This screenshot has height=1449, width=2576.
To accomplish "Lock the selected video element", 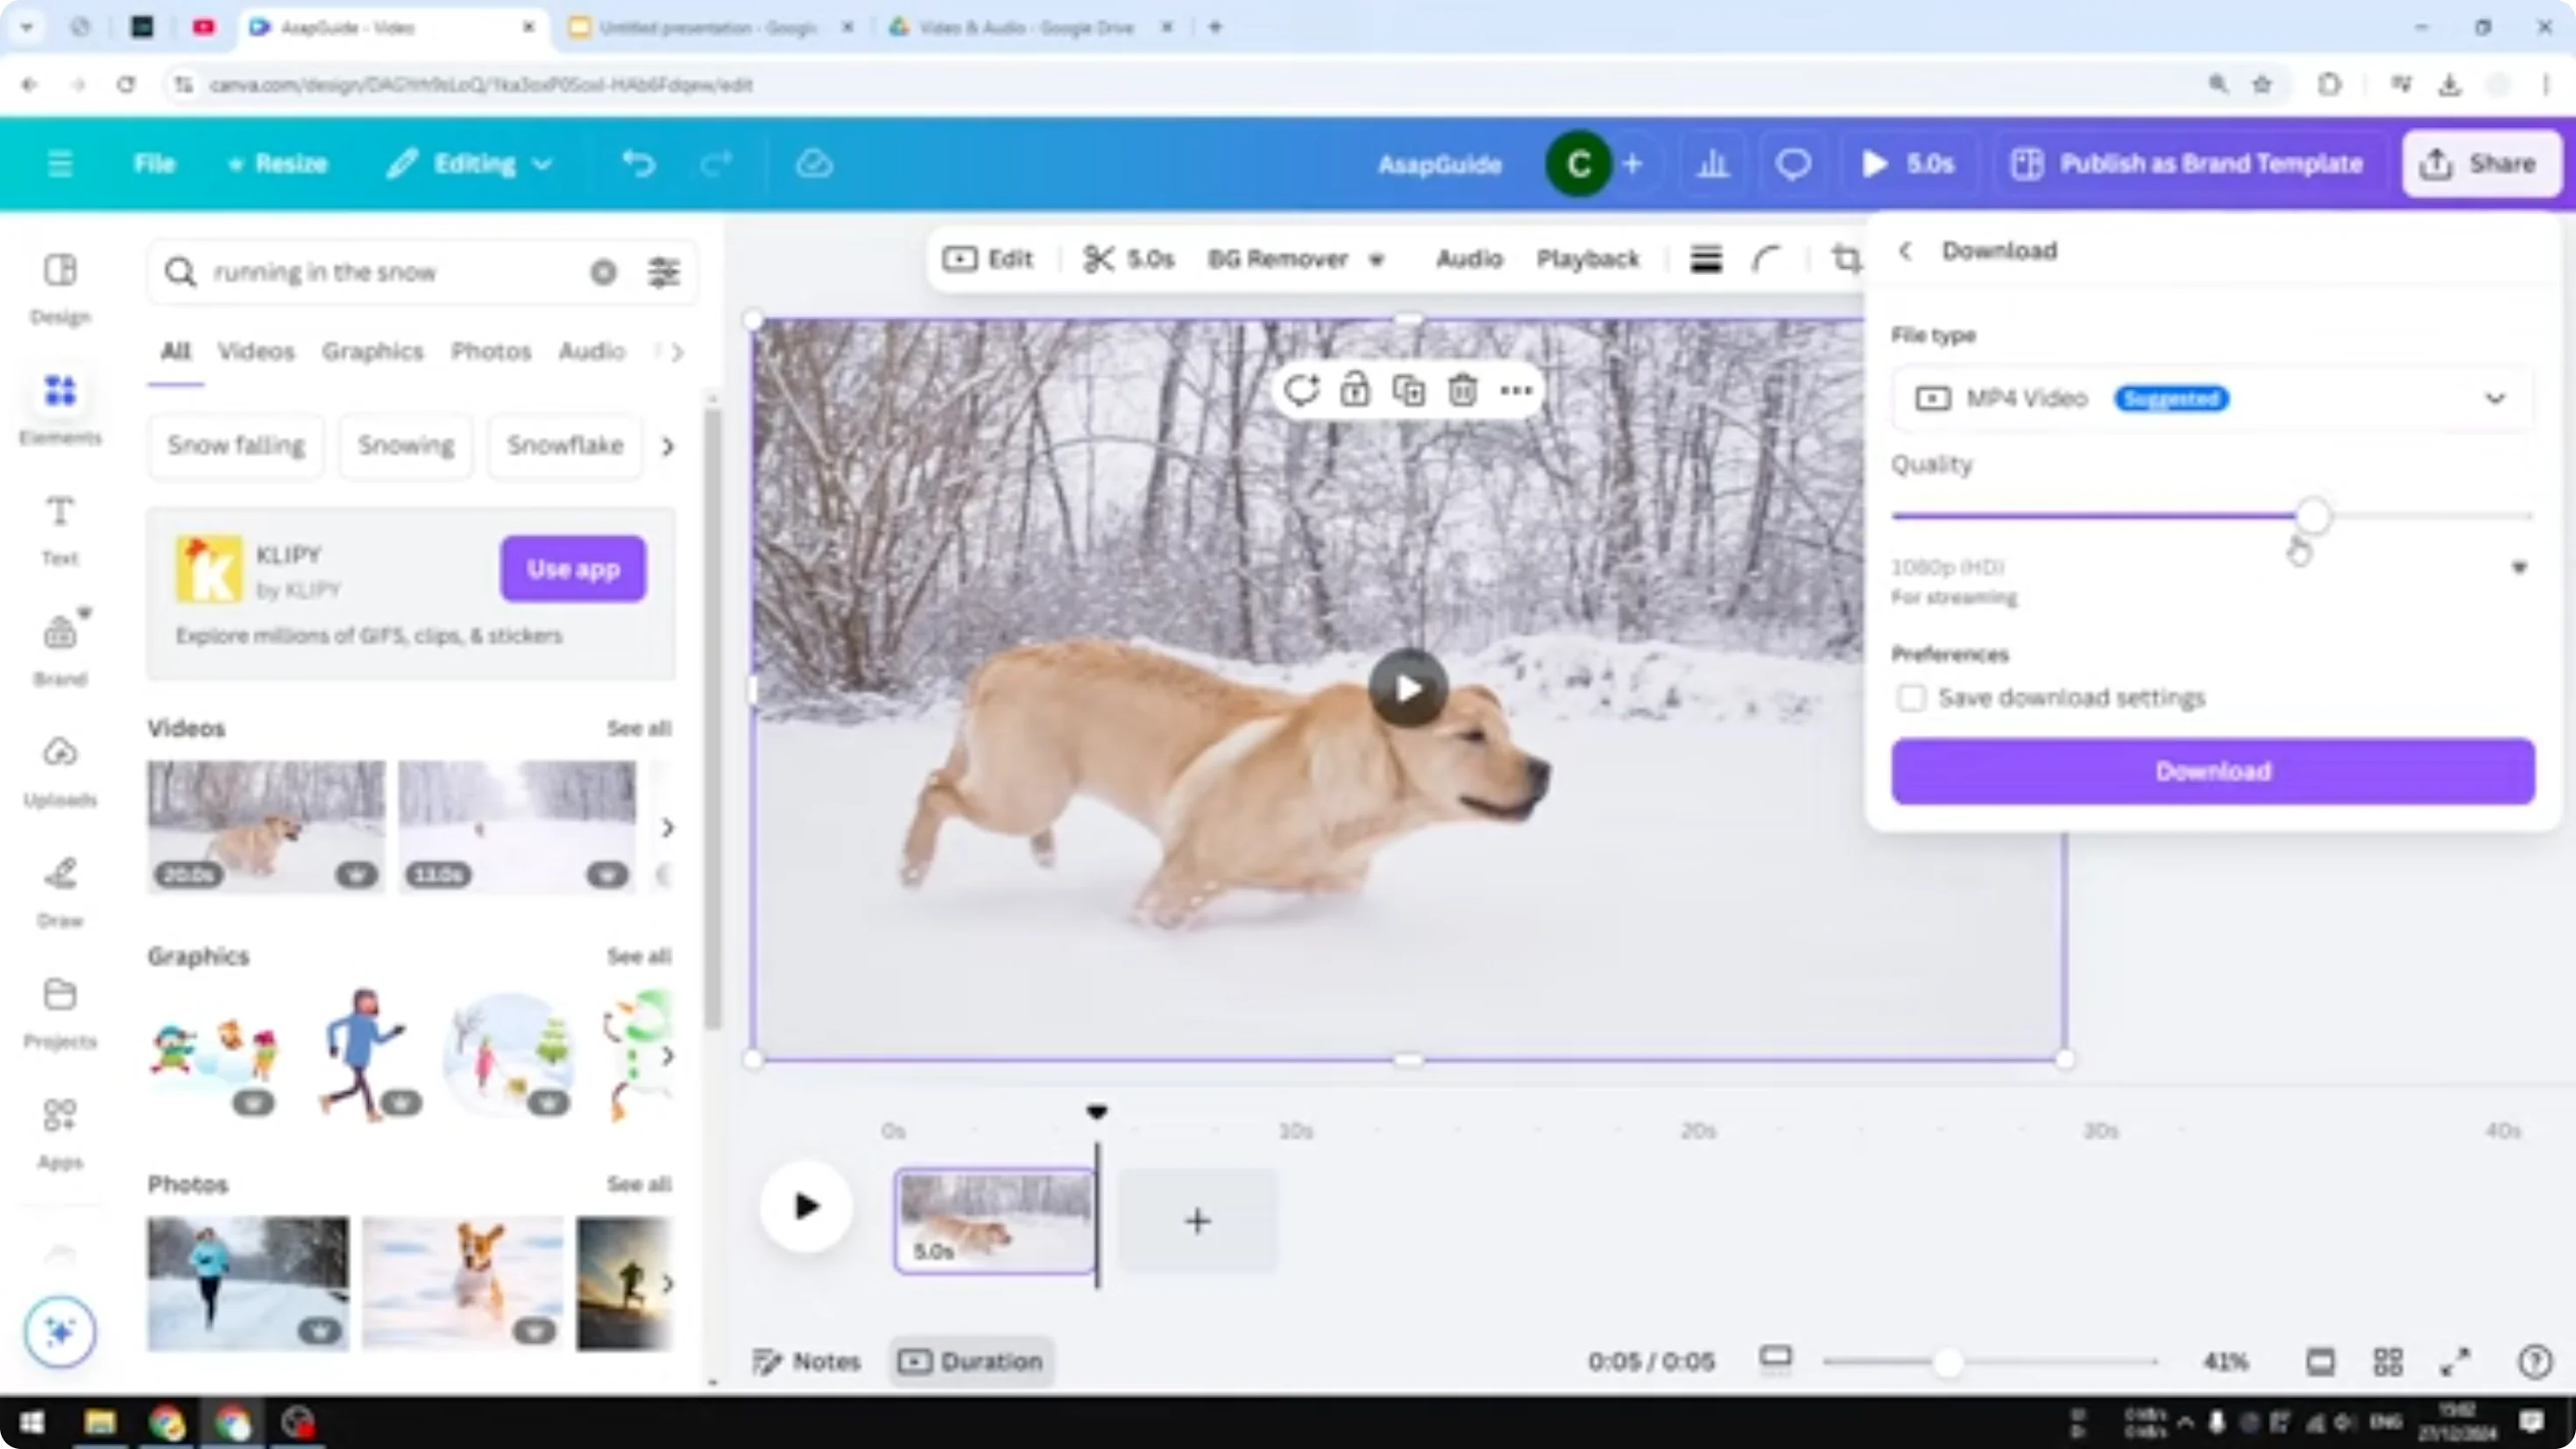I will coord(1355,390).
